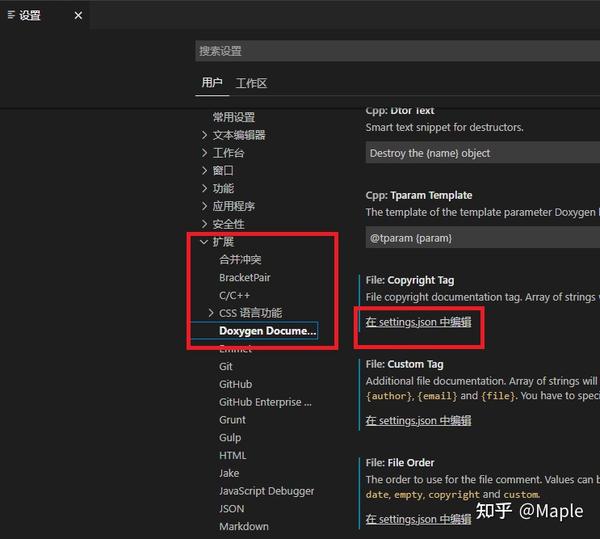This screenshot has width=600, height=539.
Task: Select 工作台 in settings tree
Action: click(228, 153)
